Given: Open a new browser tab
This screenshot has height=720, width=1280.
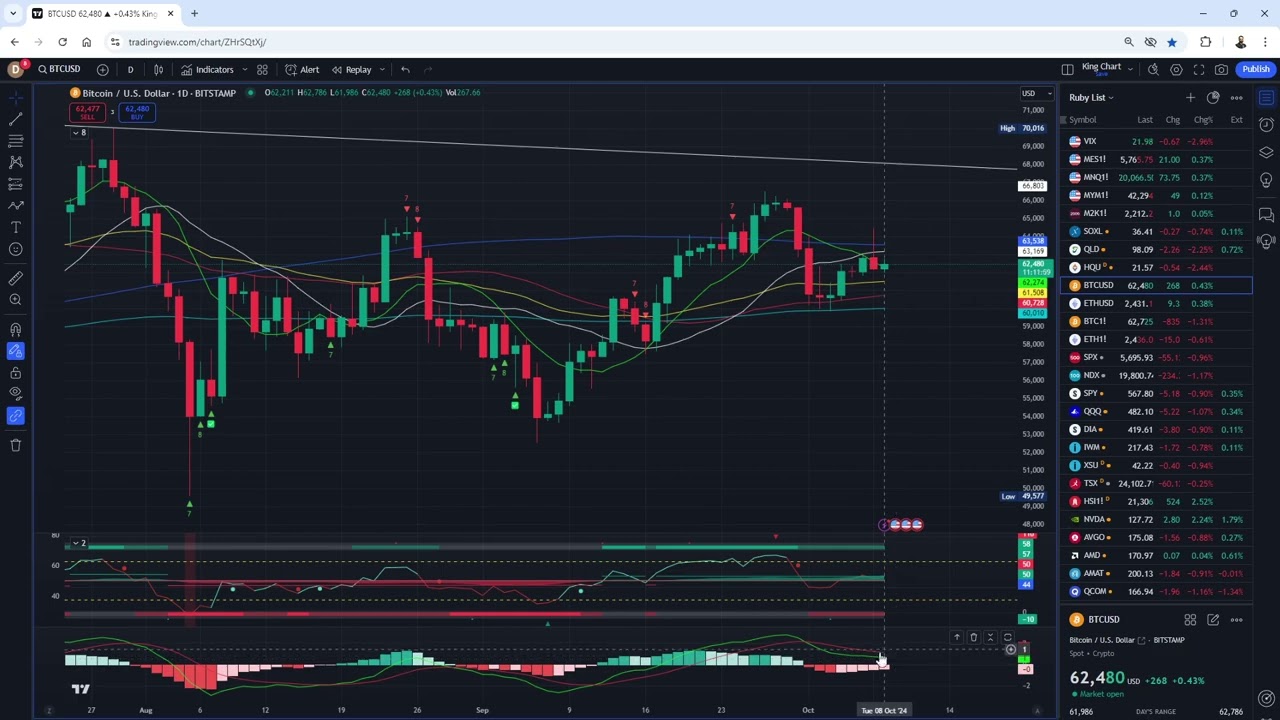Looking at the screenshot, I should tap(194, 13).
